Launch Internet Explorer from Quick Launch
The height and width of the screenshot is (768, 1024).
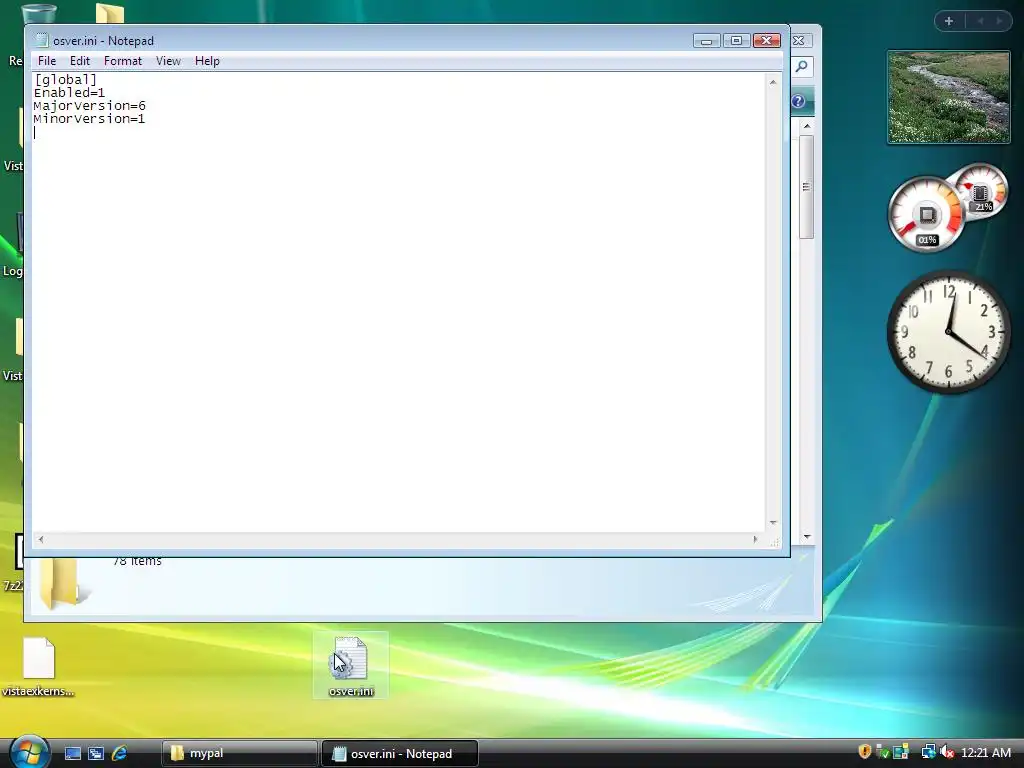120,754
